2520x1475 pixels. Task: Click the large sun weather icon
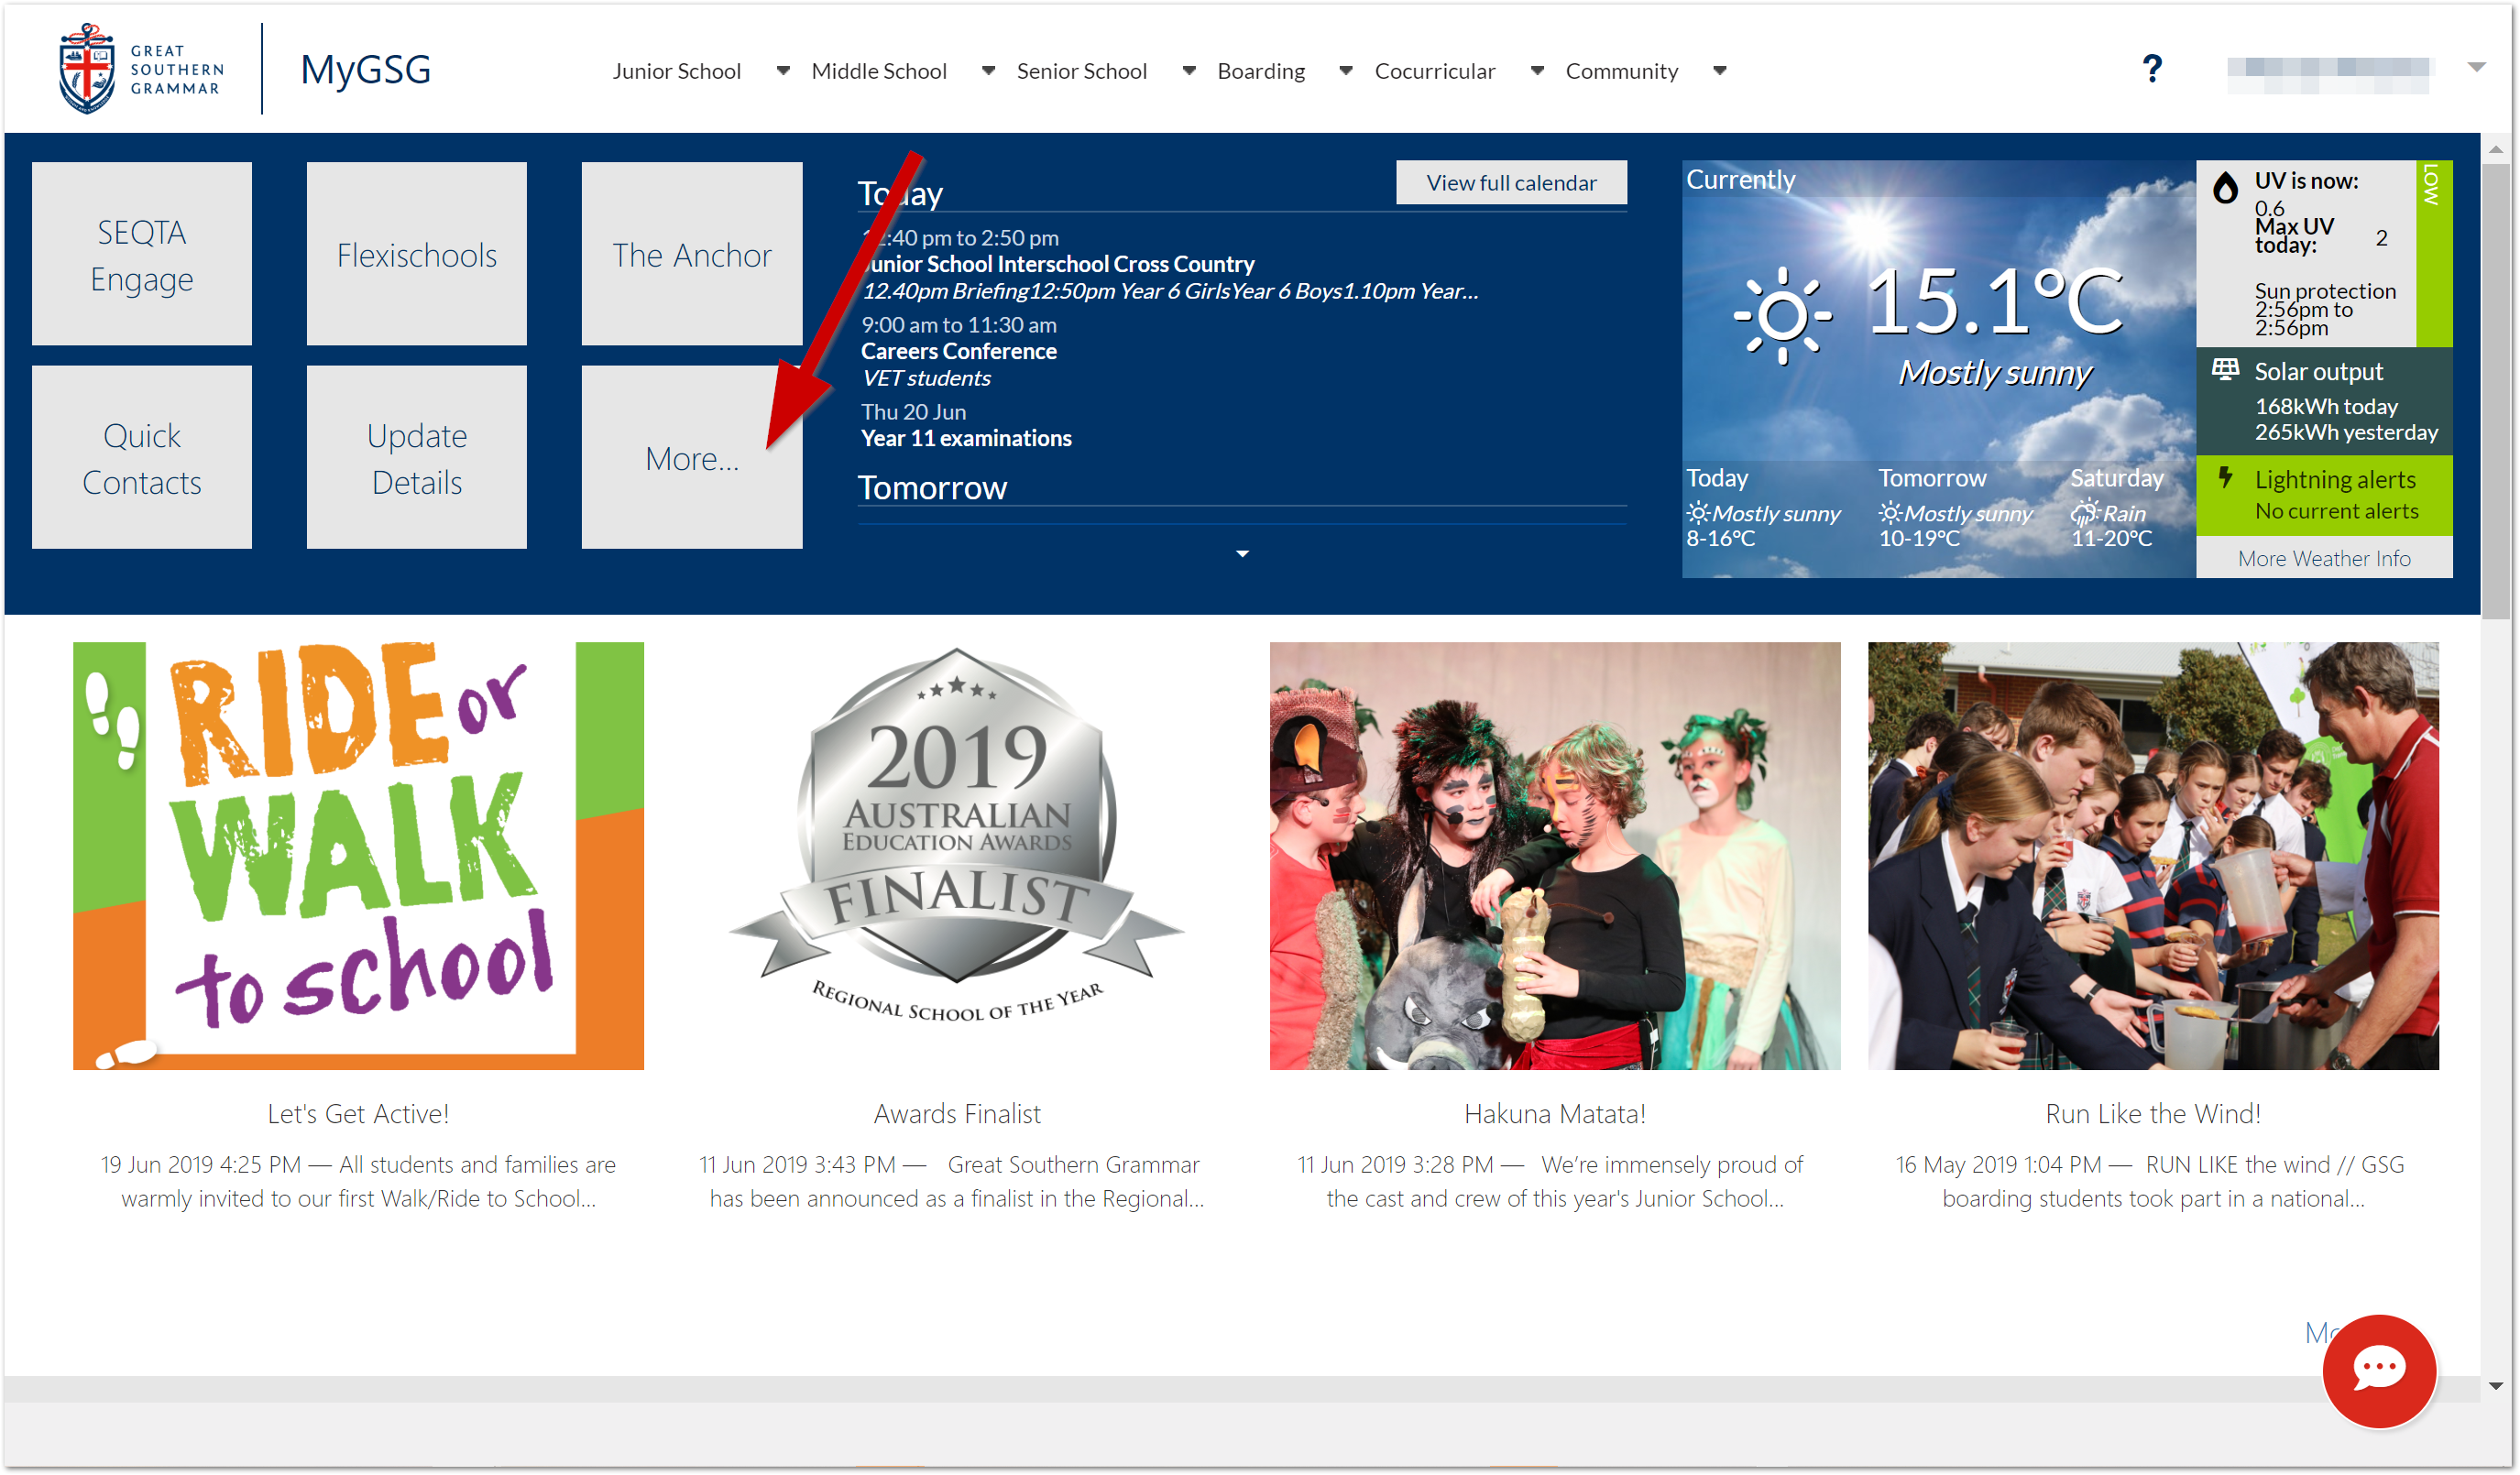(1781, 315)
